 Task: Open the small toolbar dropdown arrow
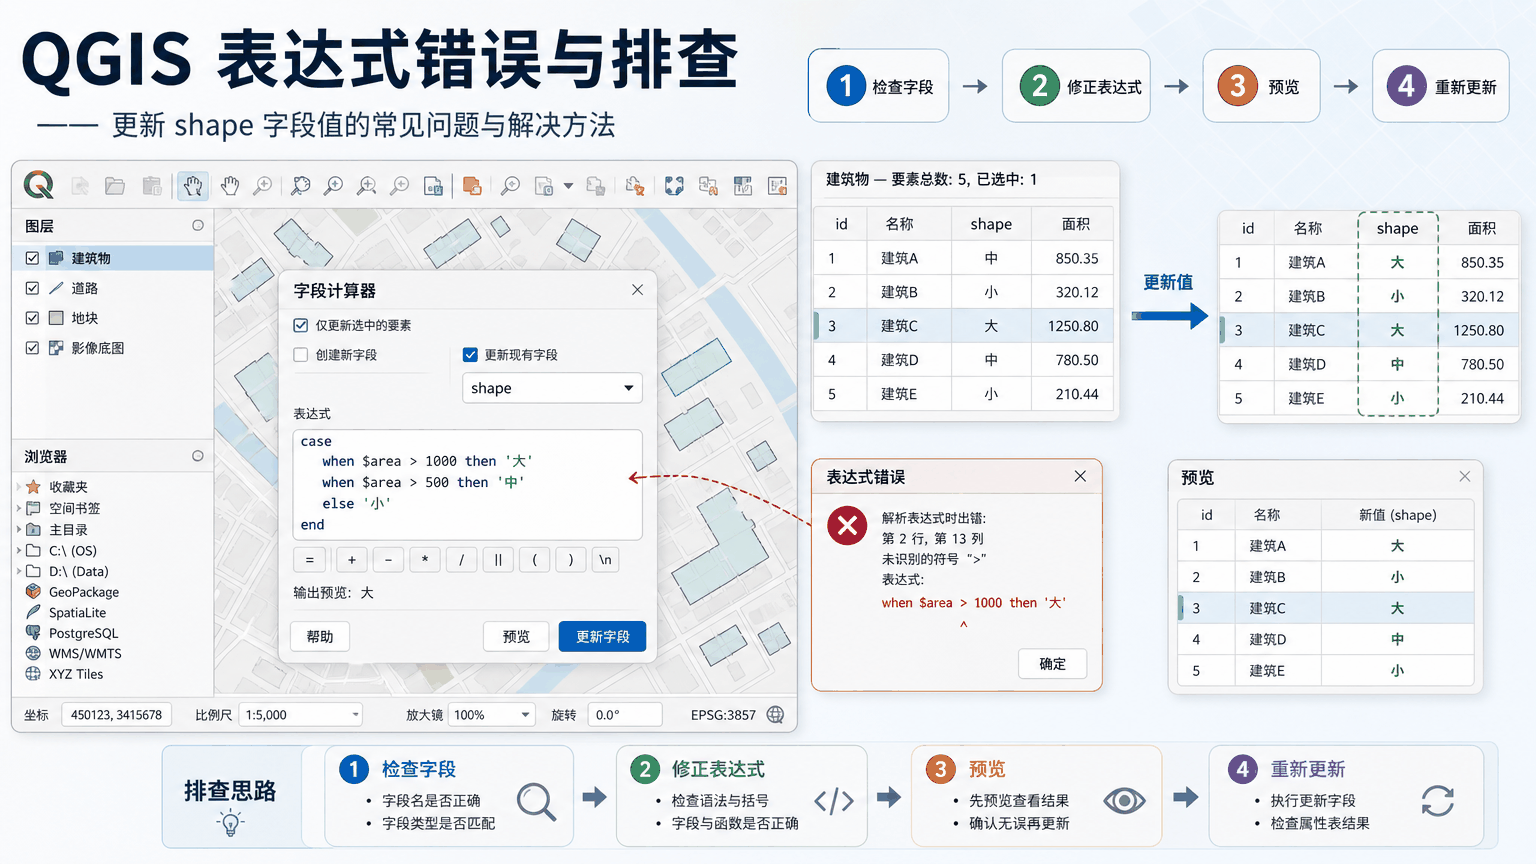[x=568, y=186]
